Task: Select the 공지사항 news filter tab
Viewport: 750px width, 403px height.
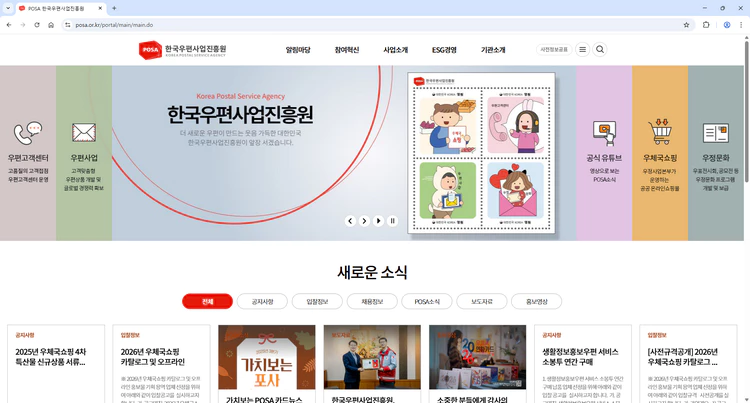Action: [263, 301]
